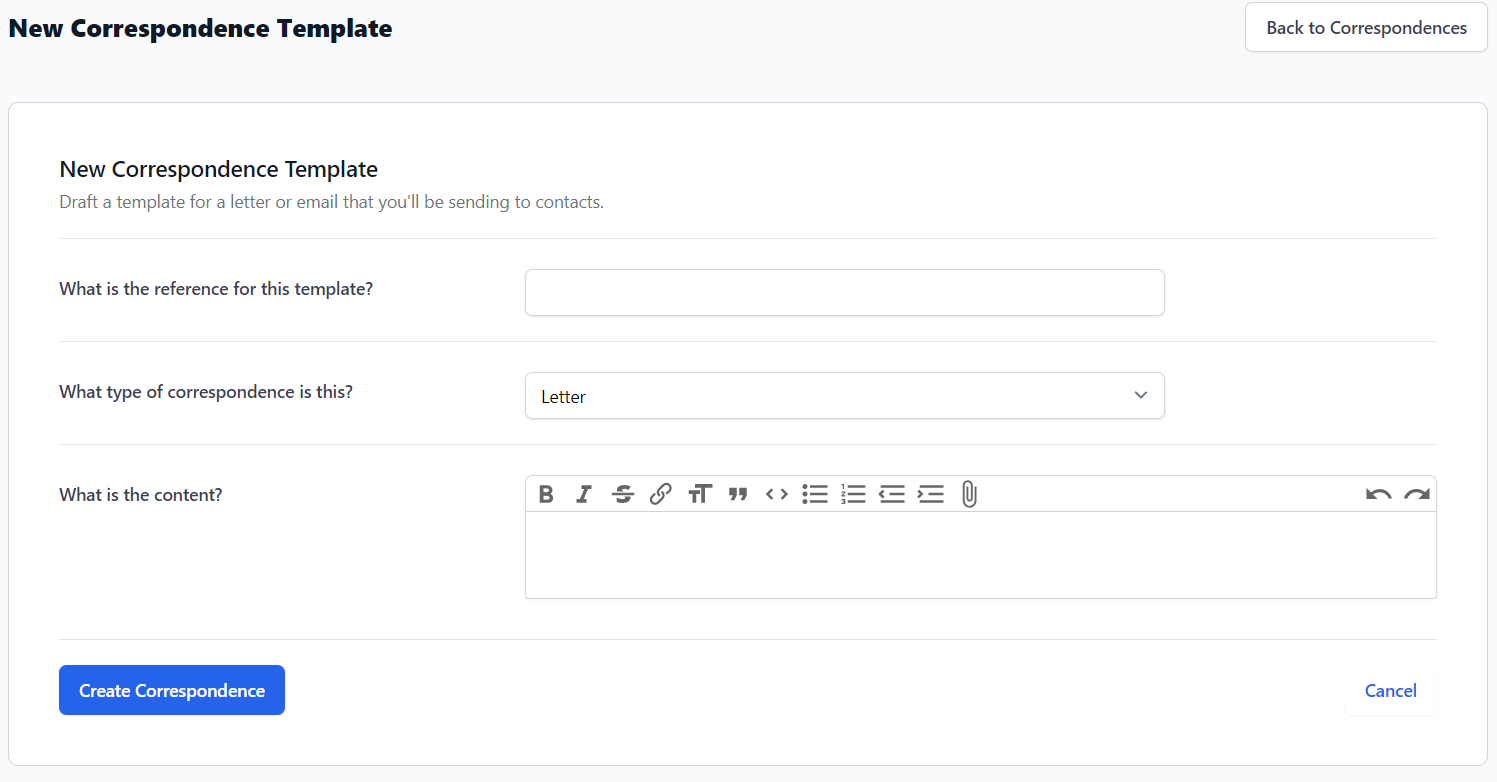Increase the indentation level
The height and width of the screenshot is (782, 1497).
click(930, 493)
